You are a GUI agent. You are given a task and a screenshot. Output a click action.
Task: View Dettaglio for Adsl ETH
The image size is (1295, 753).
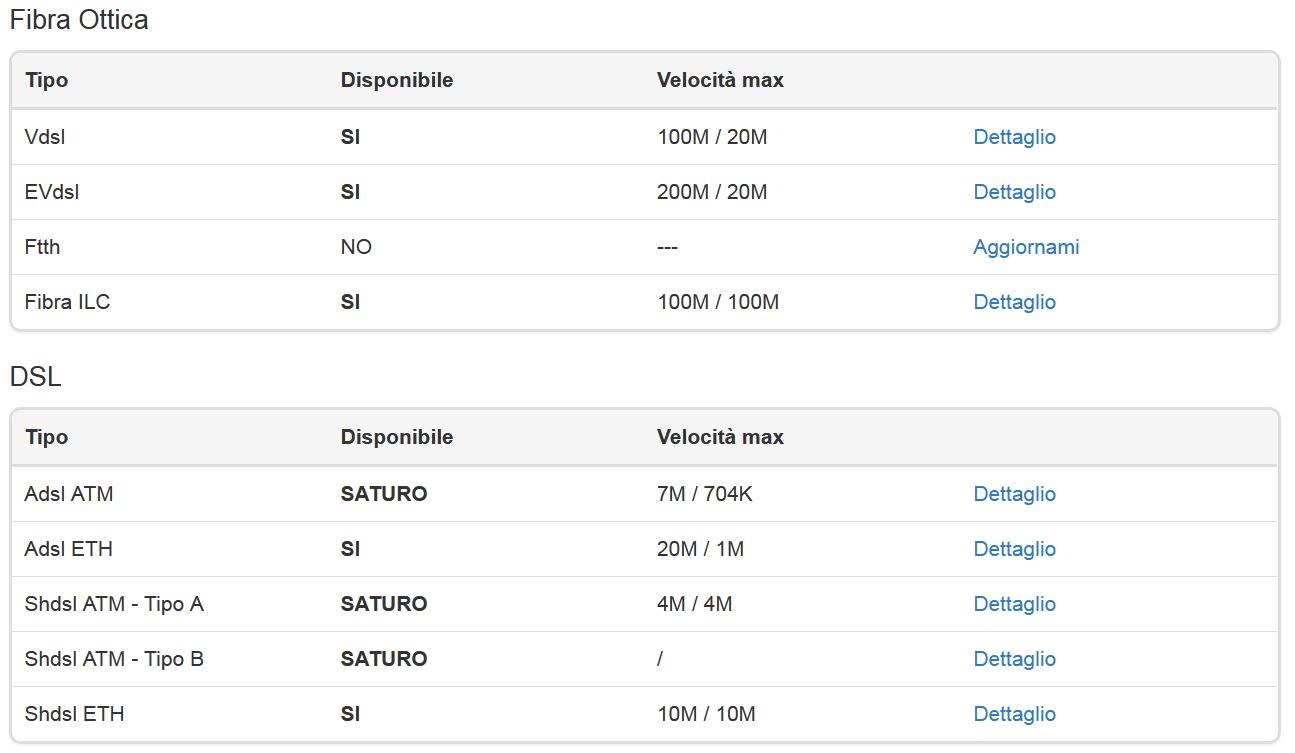(x=1014, y=549)
